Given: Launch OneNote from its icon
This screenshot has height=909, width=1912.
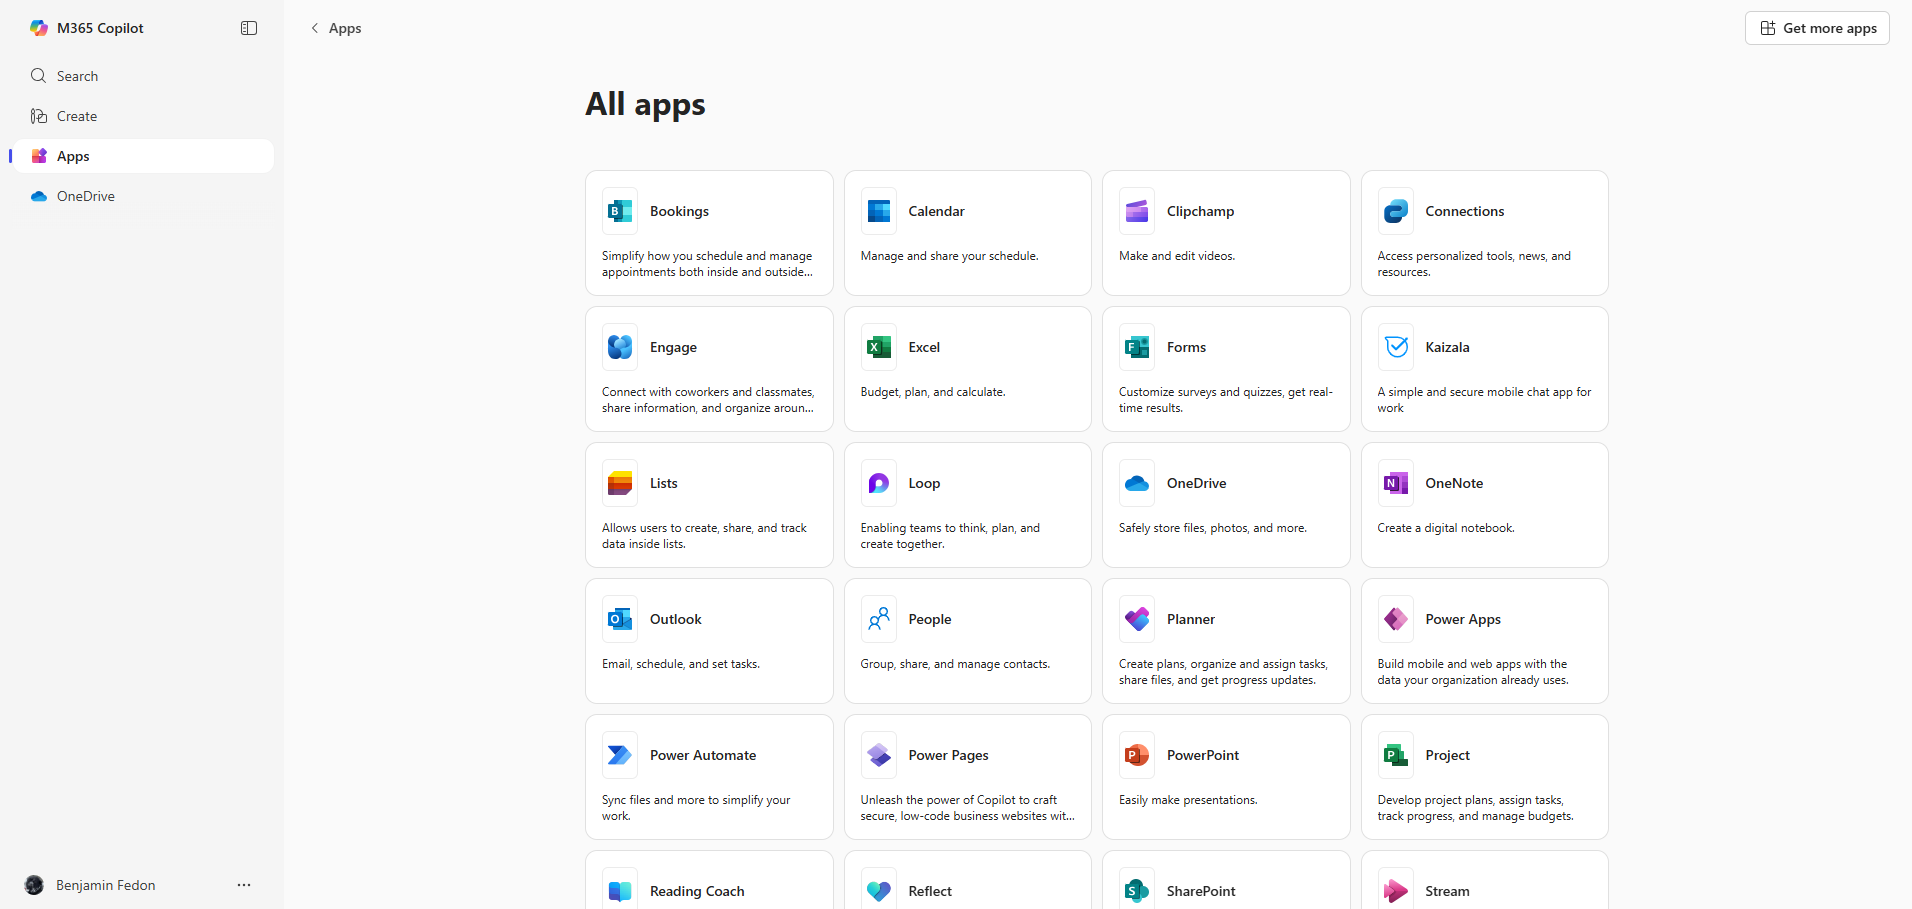Looking at the screenshot, I should click(1396, 483).
